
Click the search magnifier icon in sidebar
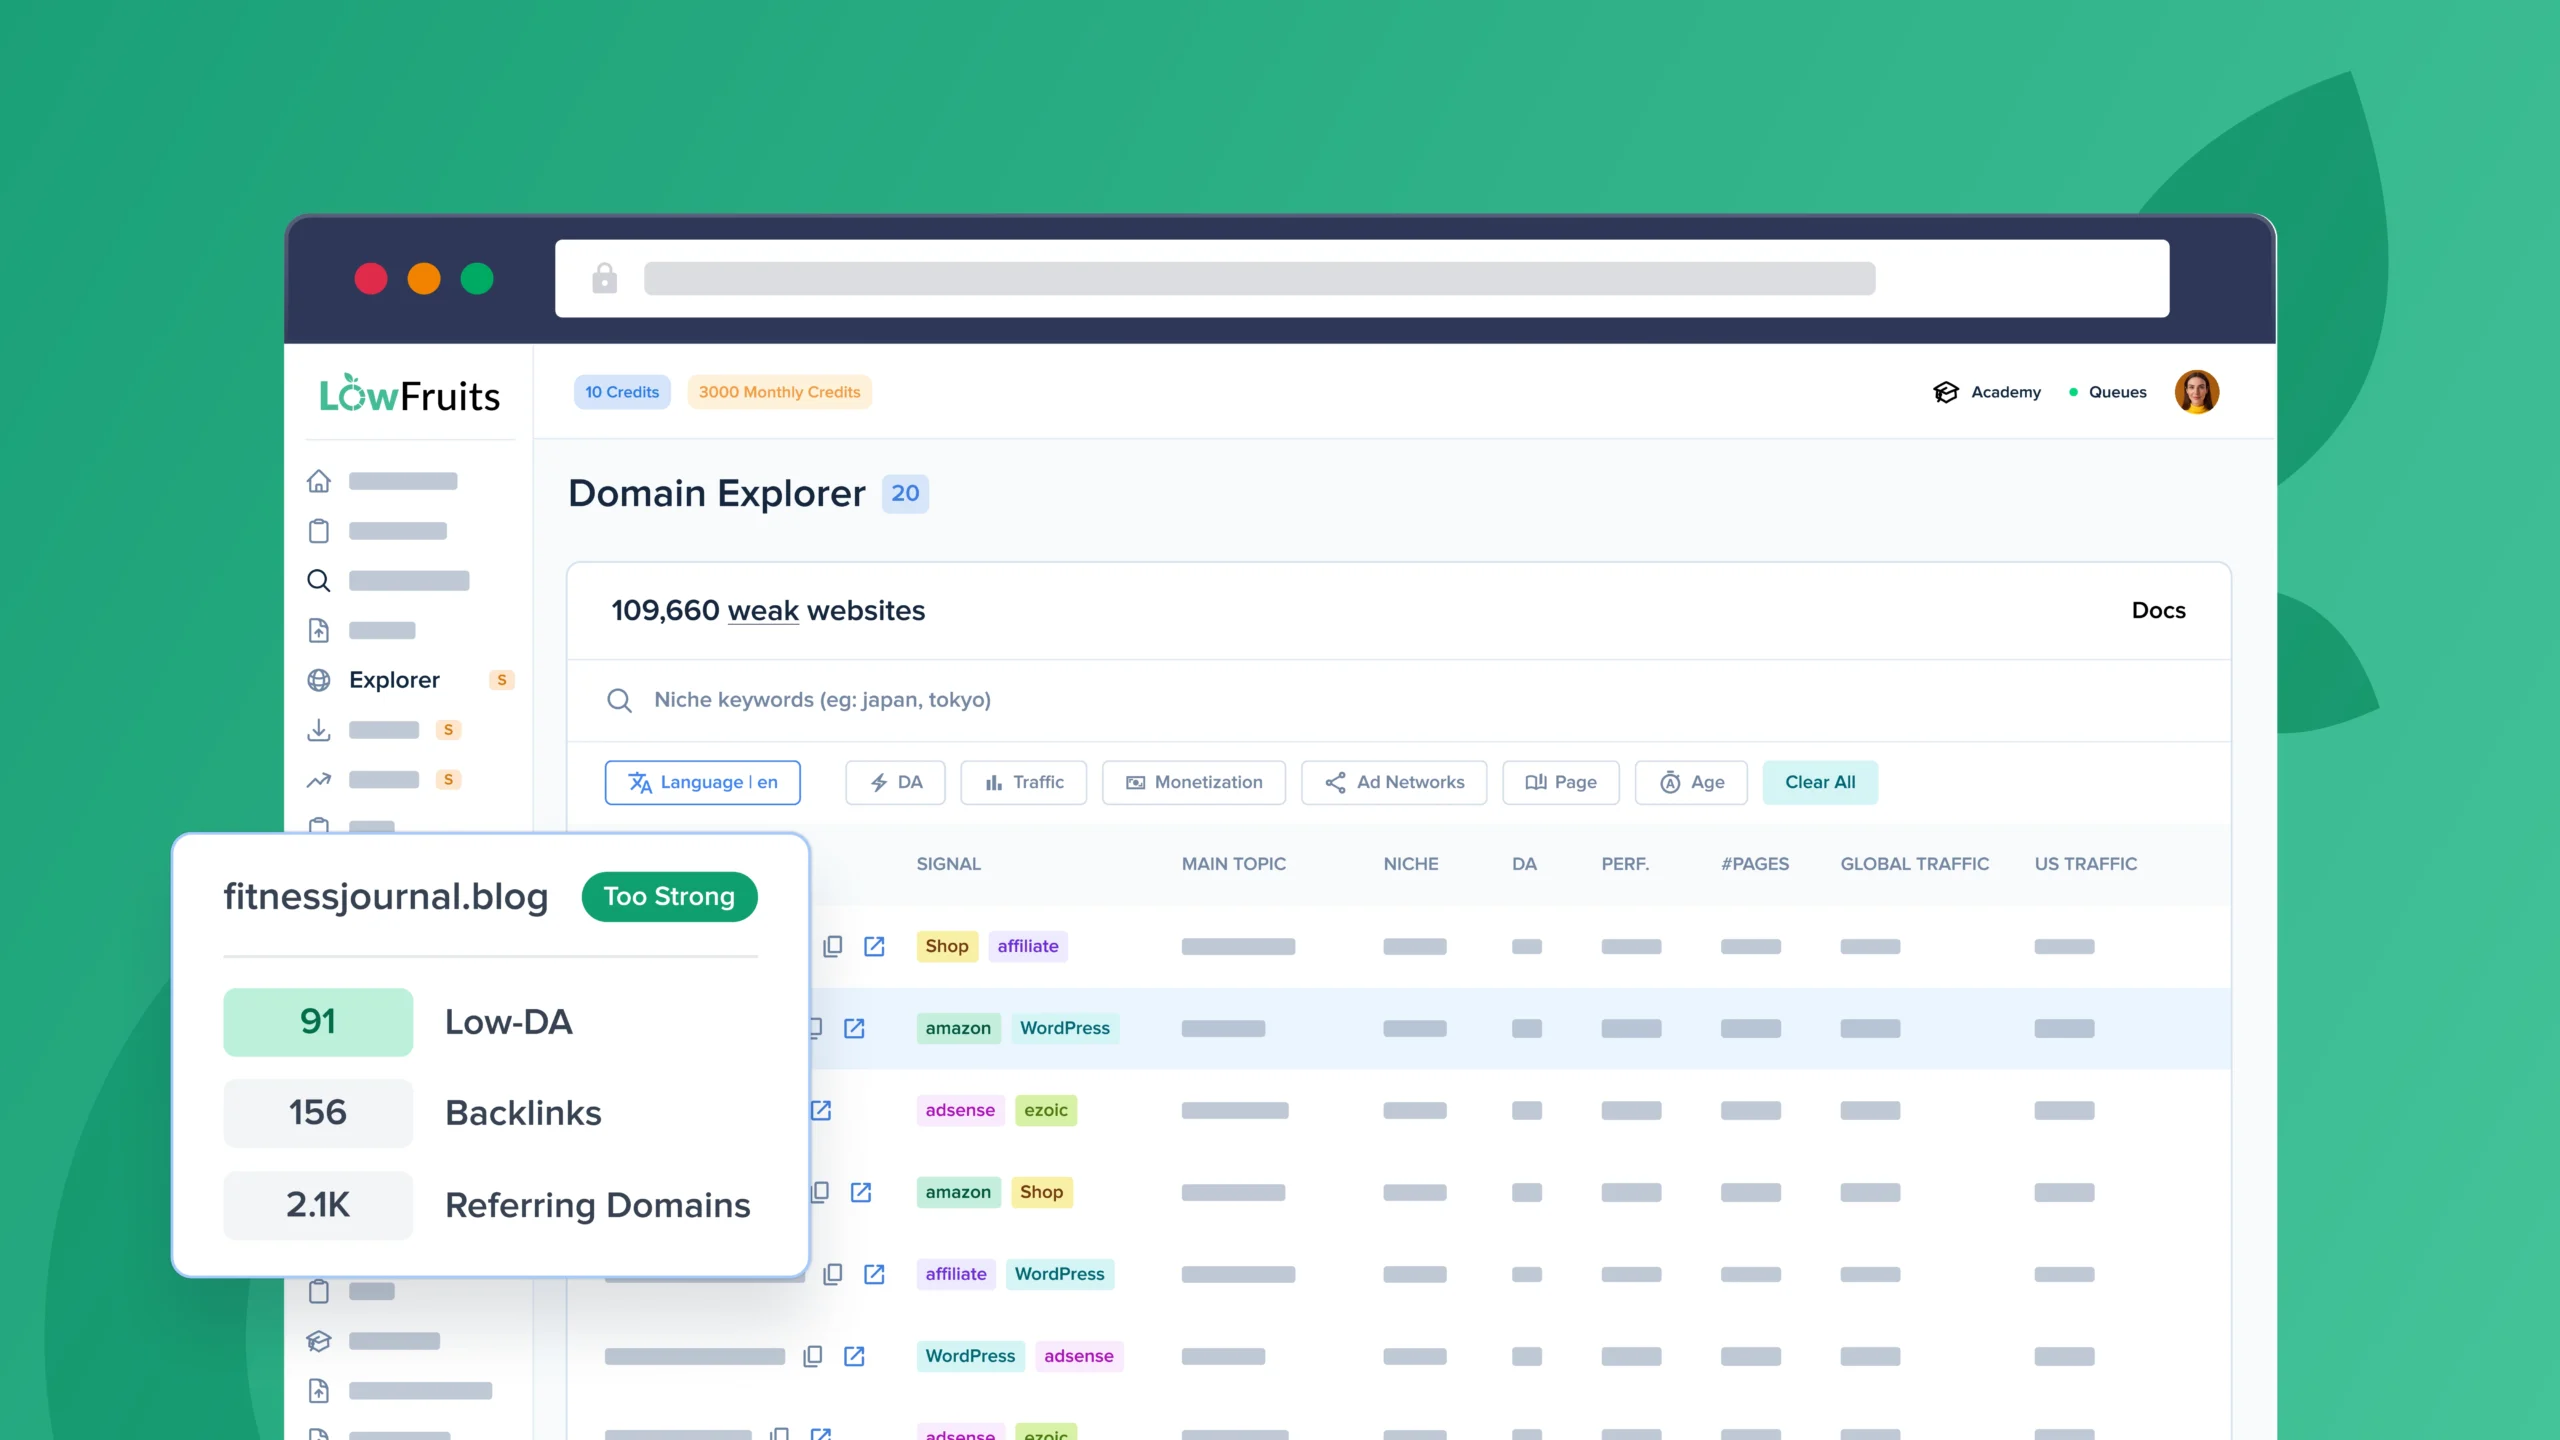click(x=319, y=580)
